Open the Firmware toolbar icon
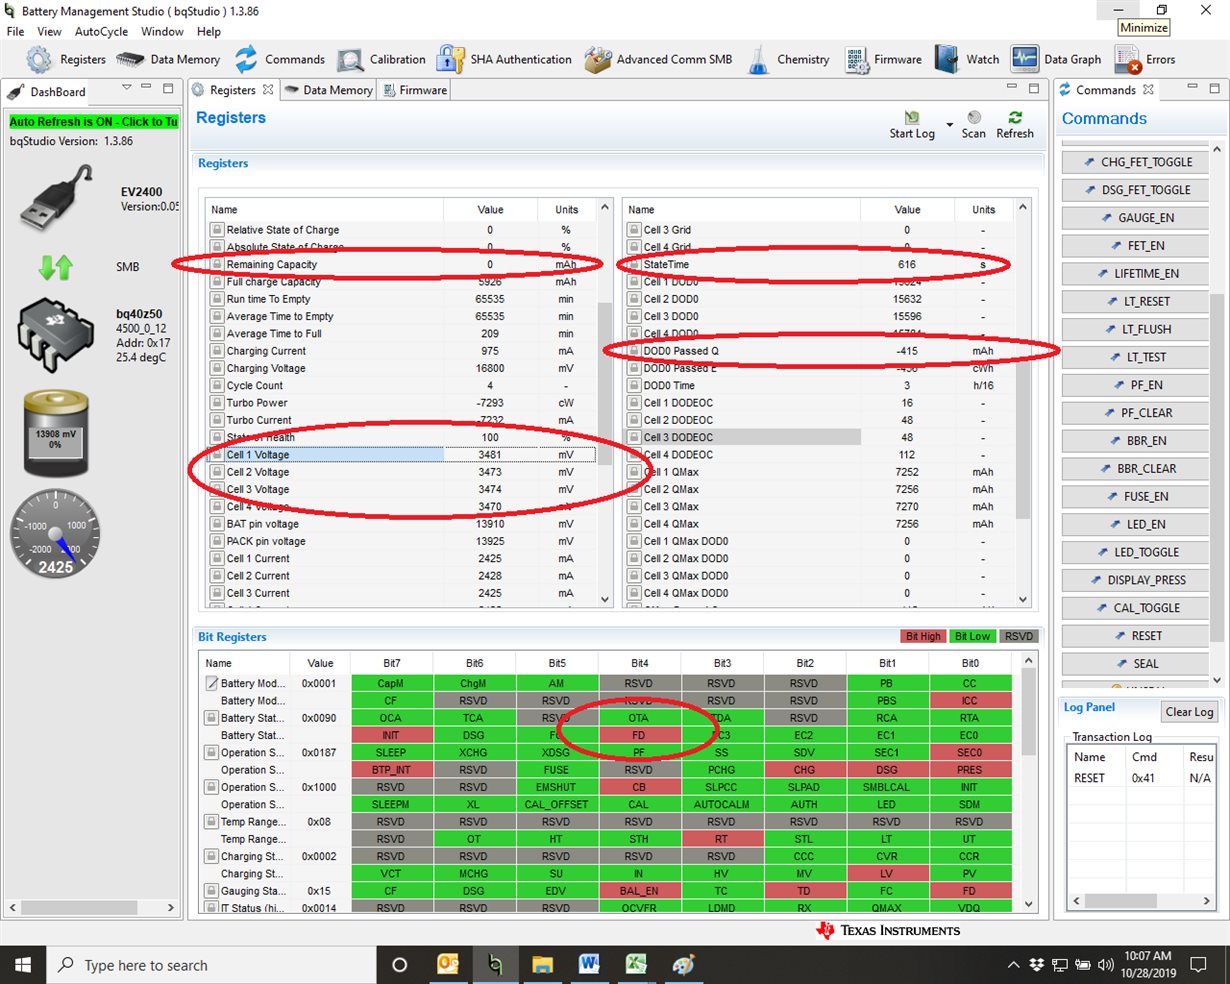Screen dimensions: 1230x984 tap(856, 59)
